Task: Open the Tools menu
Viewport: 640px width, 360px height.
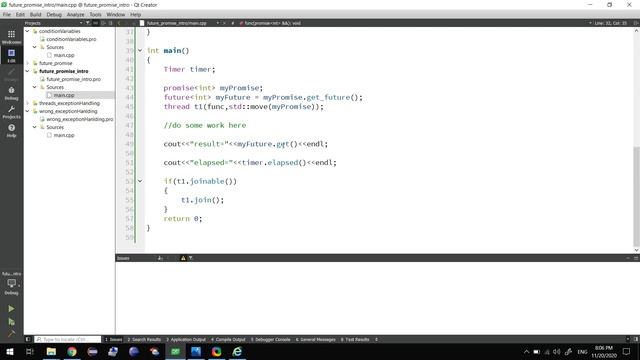Action: (96, 14)
